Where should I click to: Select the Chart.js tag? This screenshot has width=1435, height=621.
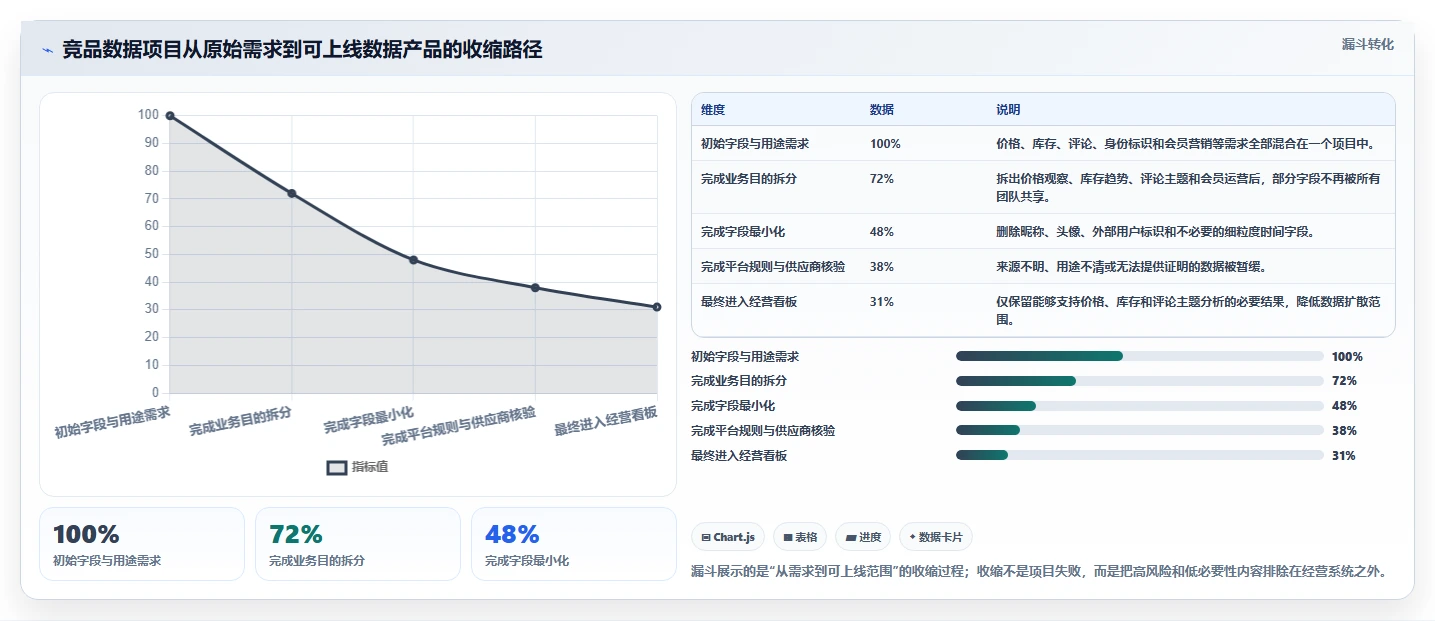[728, 537]
